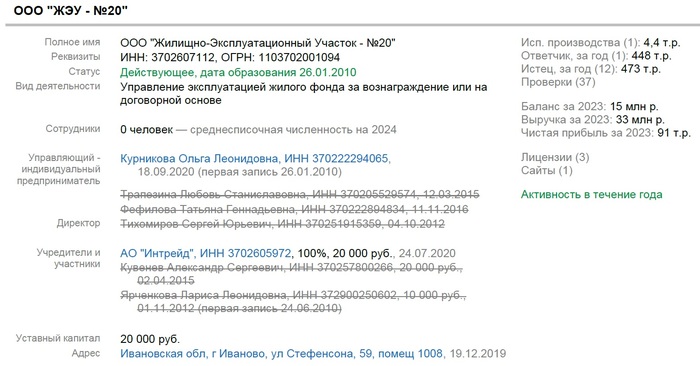The image size is (700, 366).
Task: Click former manager Трапезина Любовь Станиславовна
Action: tap(300, 194)
